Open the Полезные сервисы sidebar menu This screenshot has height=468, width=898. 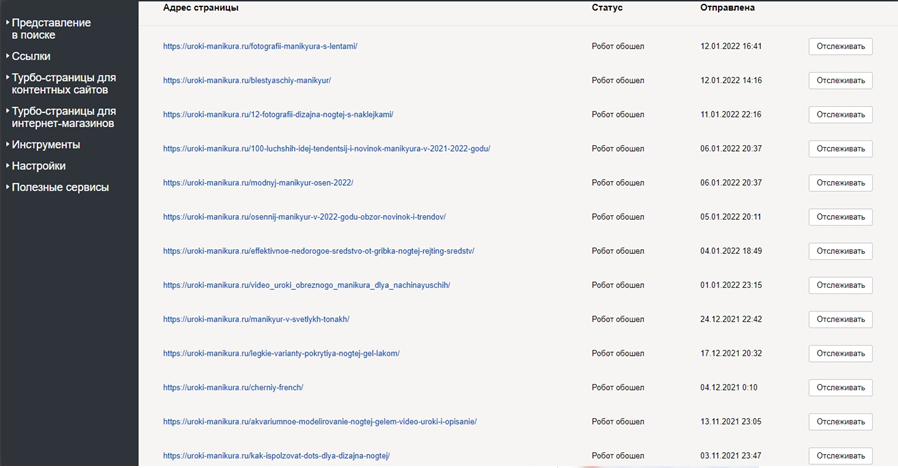tap(60, 187)
